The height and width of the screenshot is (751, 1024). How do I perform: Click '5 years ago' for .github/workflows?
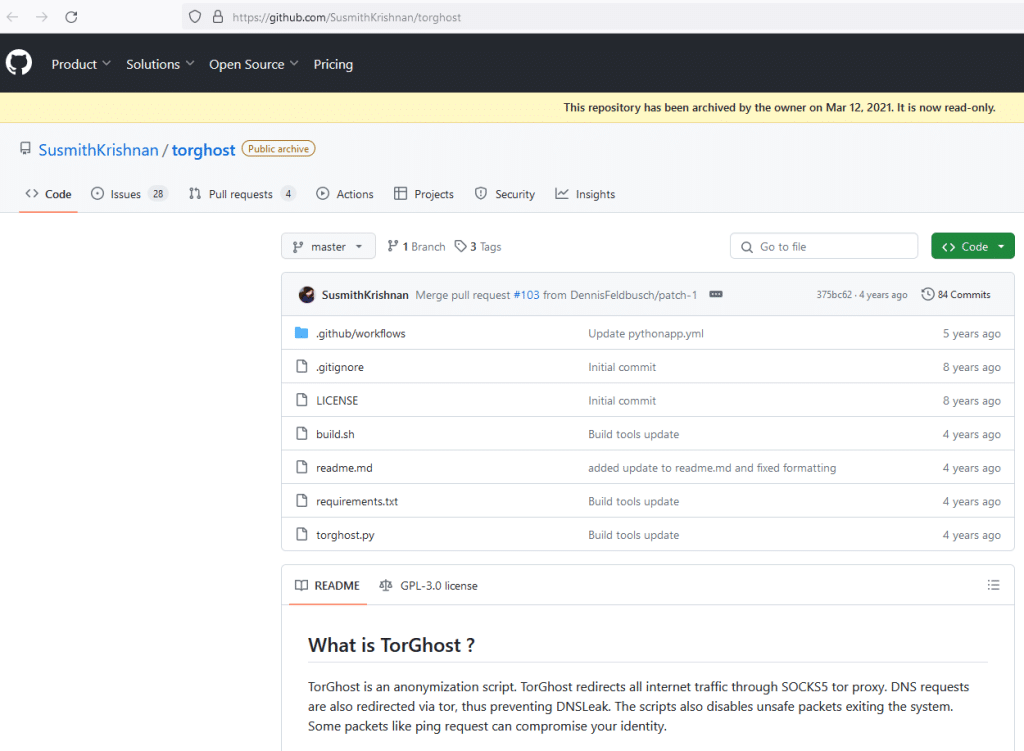click(x=971, y=334)
